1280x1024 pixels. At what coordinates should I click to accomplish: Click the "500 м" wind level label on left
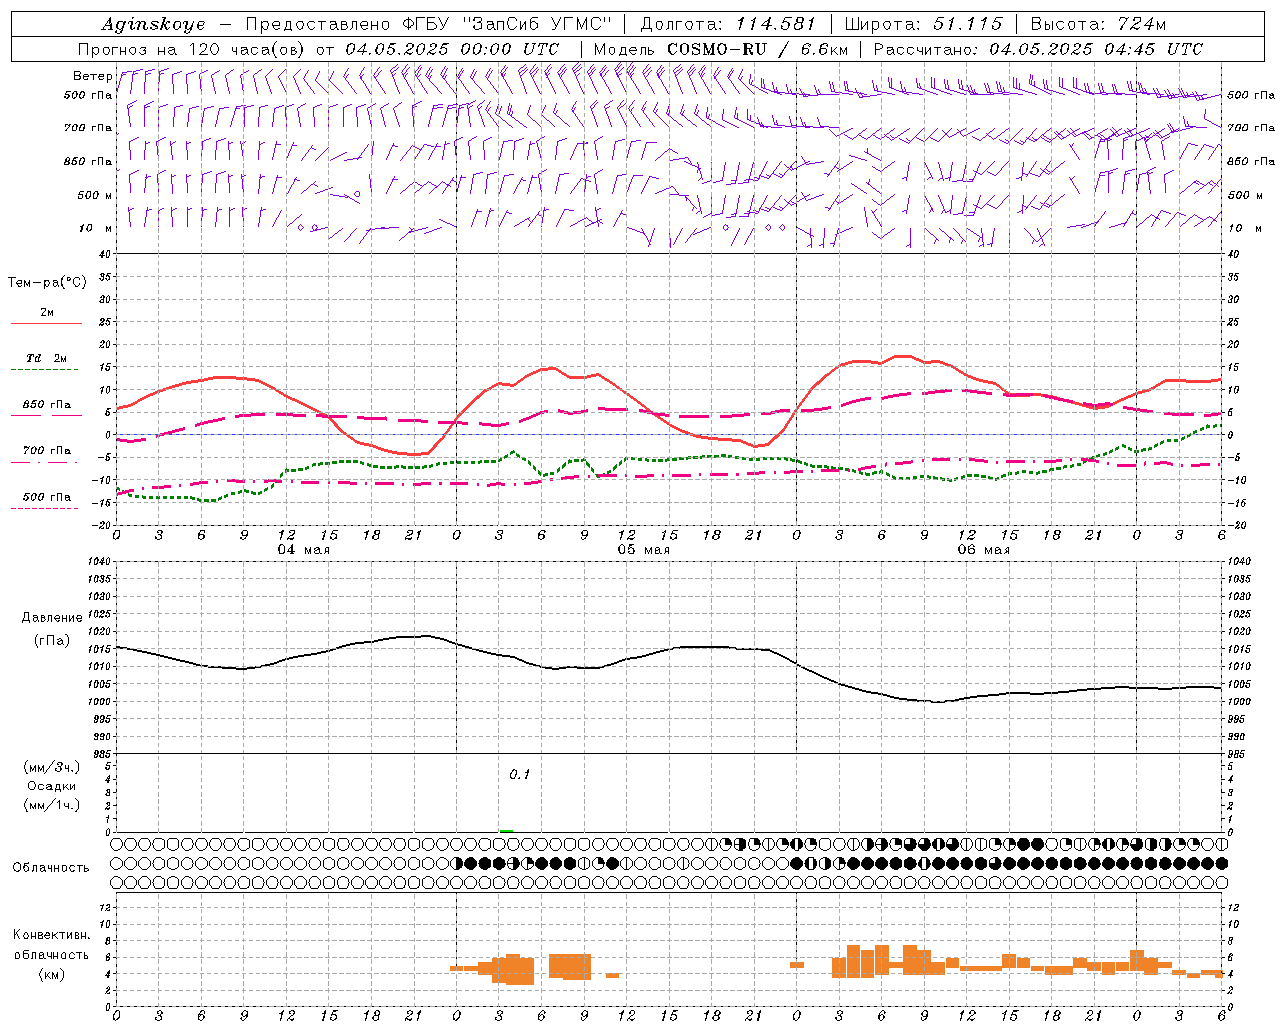(95, 195)
